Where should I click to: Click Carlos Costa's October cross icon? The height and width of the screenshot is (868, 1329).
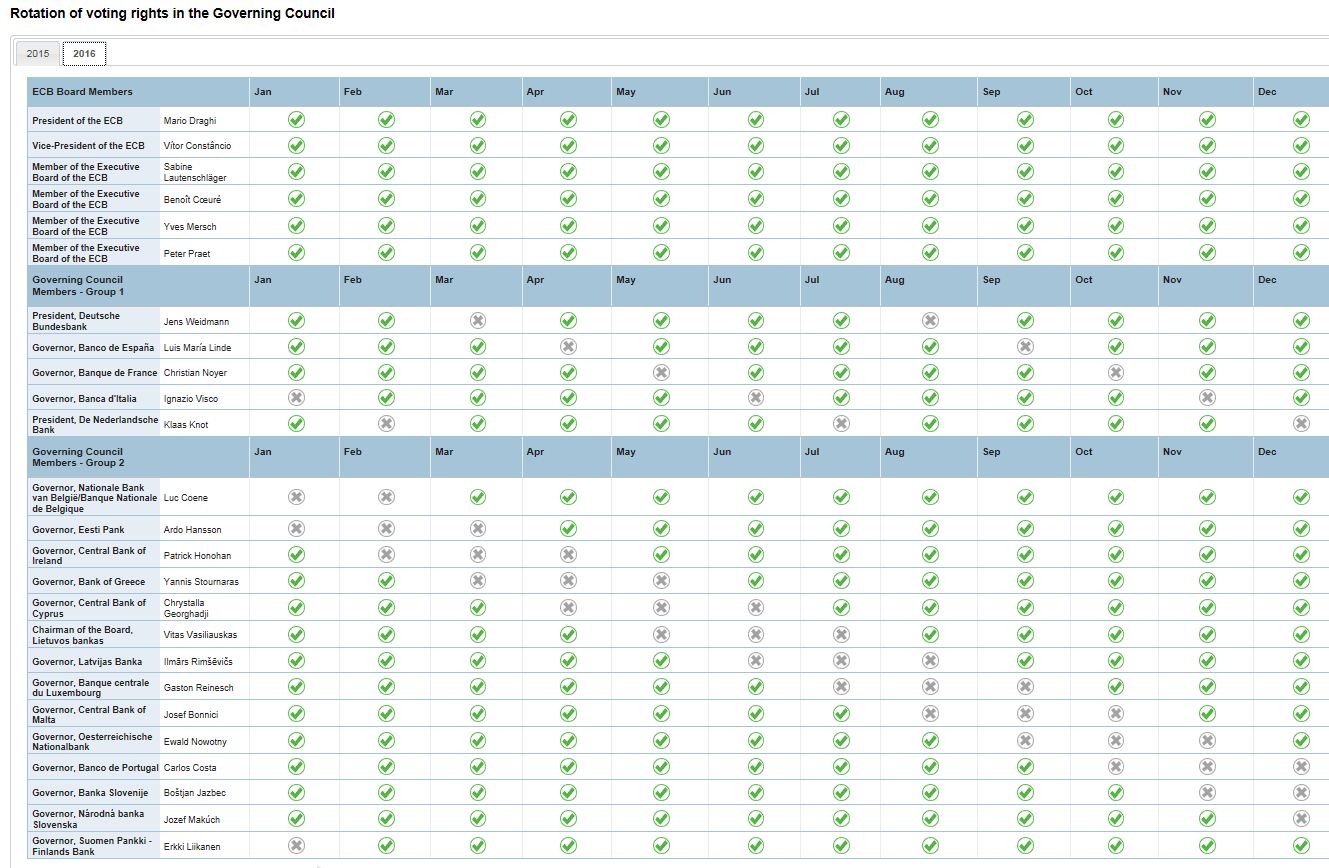[1115, 767]
